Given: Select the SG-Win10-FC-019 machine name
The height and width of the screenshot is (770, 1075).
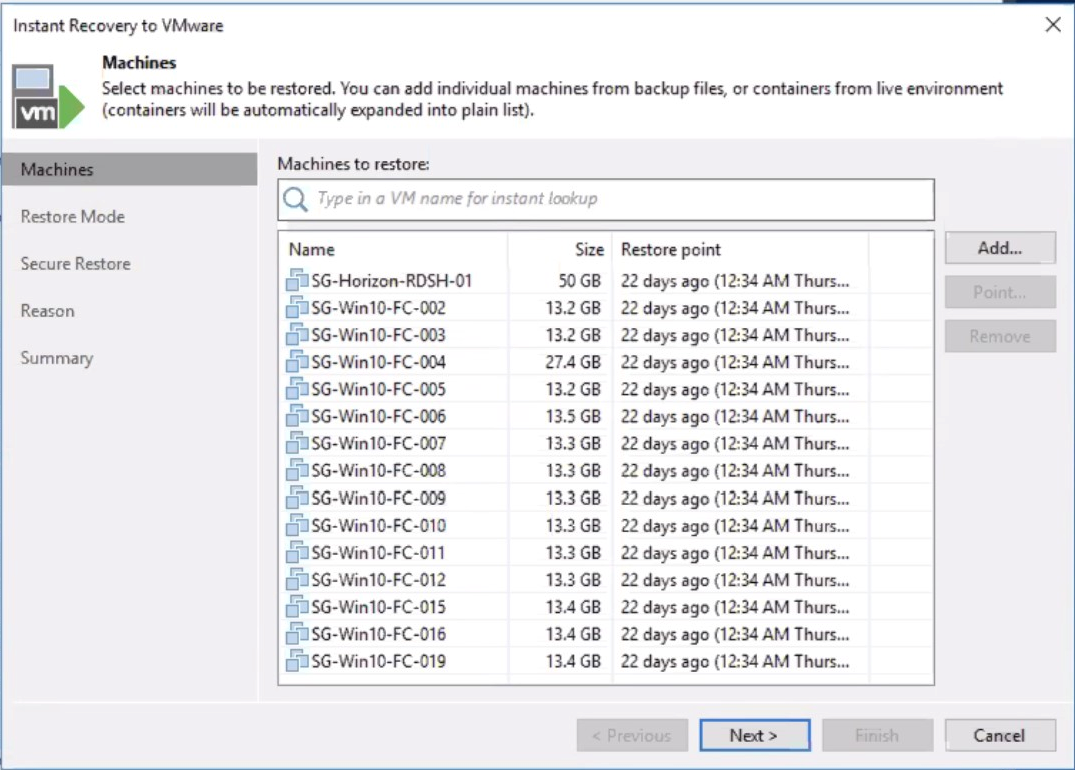Looking at the screenshot, I should [x=378, y=661].
